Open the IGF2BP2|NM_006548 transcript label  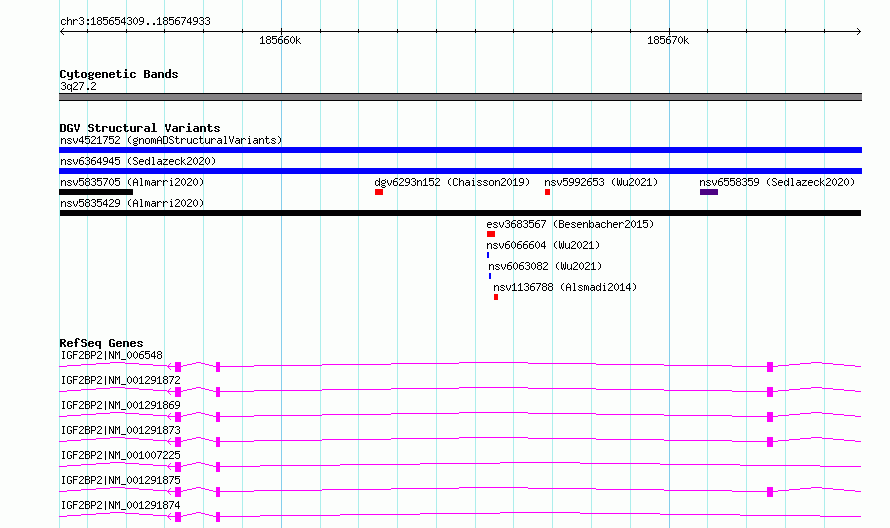(x=111, y=355)
